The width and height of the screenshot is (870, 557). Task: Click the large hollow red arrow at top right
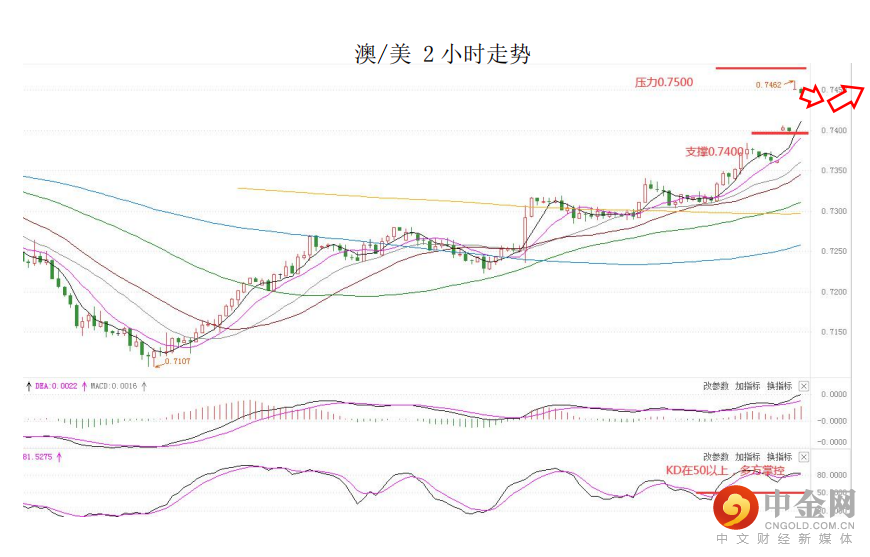click(x=847, y=95)
